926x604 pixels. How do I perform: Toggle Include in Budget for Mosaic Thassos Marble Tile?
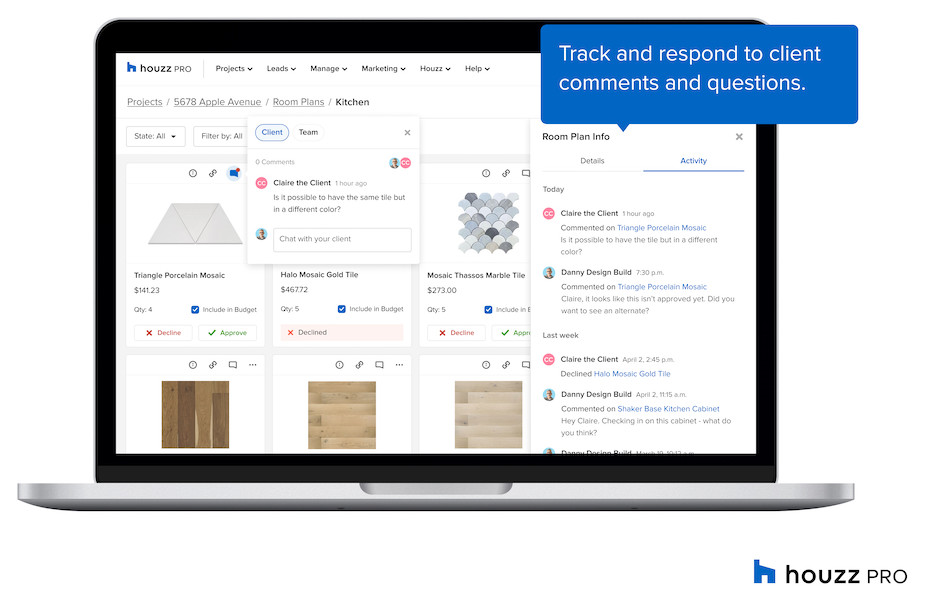pyautogui.click(x=488, y=309)
